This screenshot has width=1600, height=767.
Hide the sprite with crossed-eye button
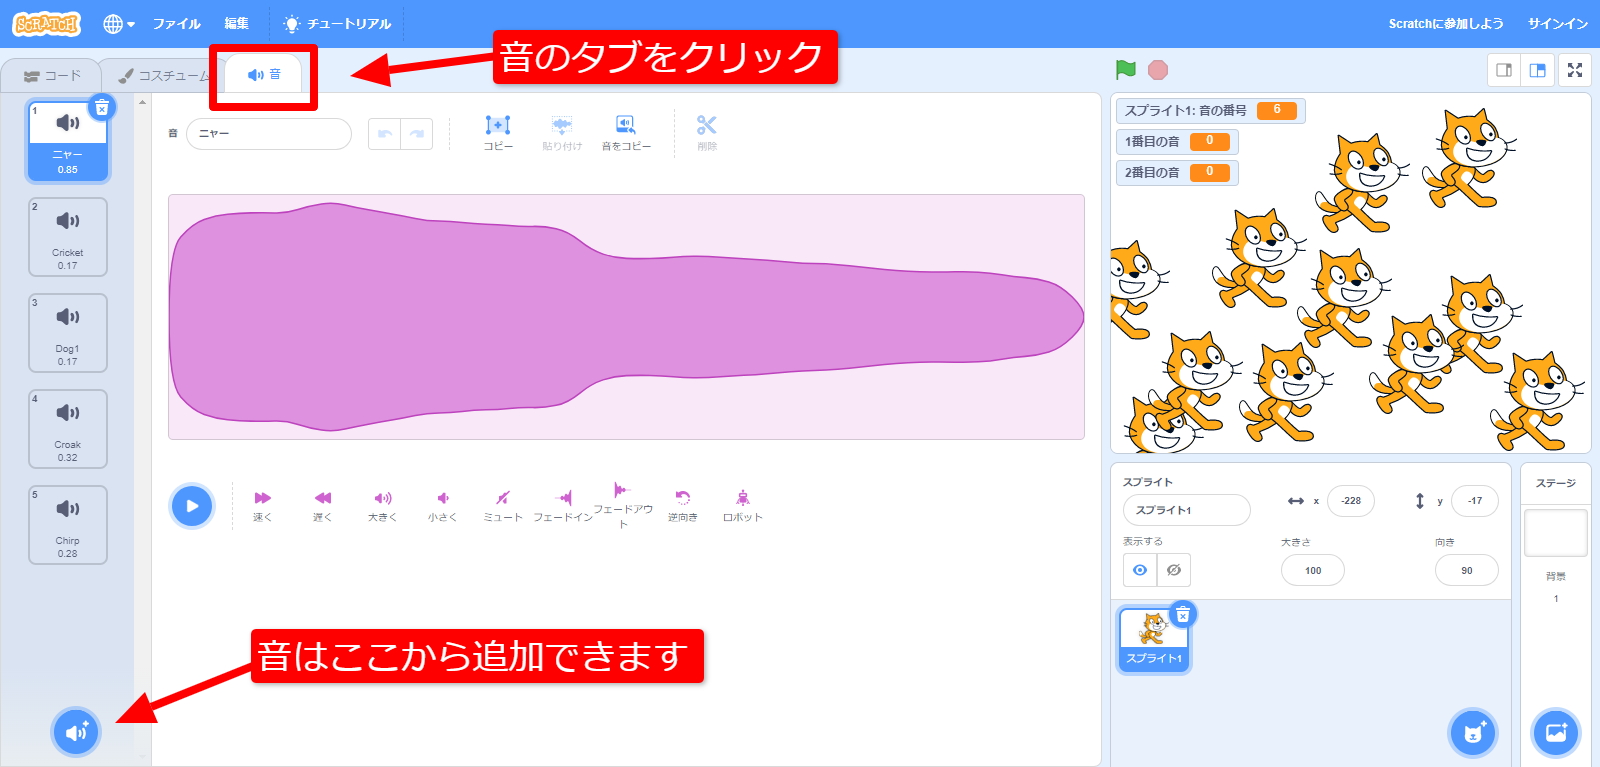click(x=1174, y=570)
